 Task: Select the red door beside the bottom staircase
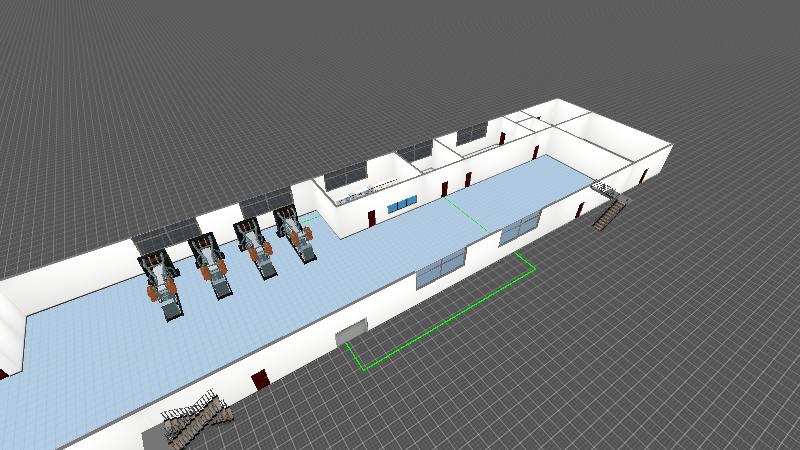click(x=260, y=380)
